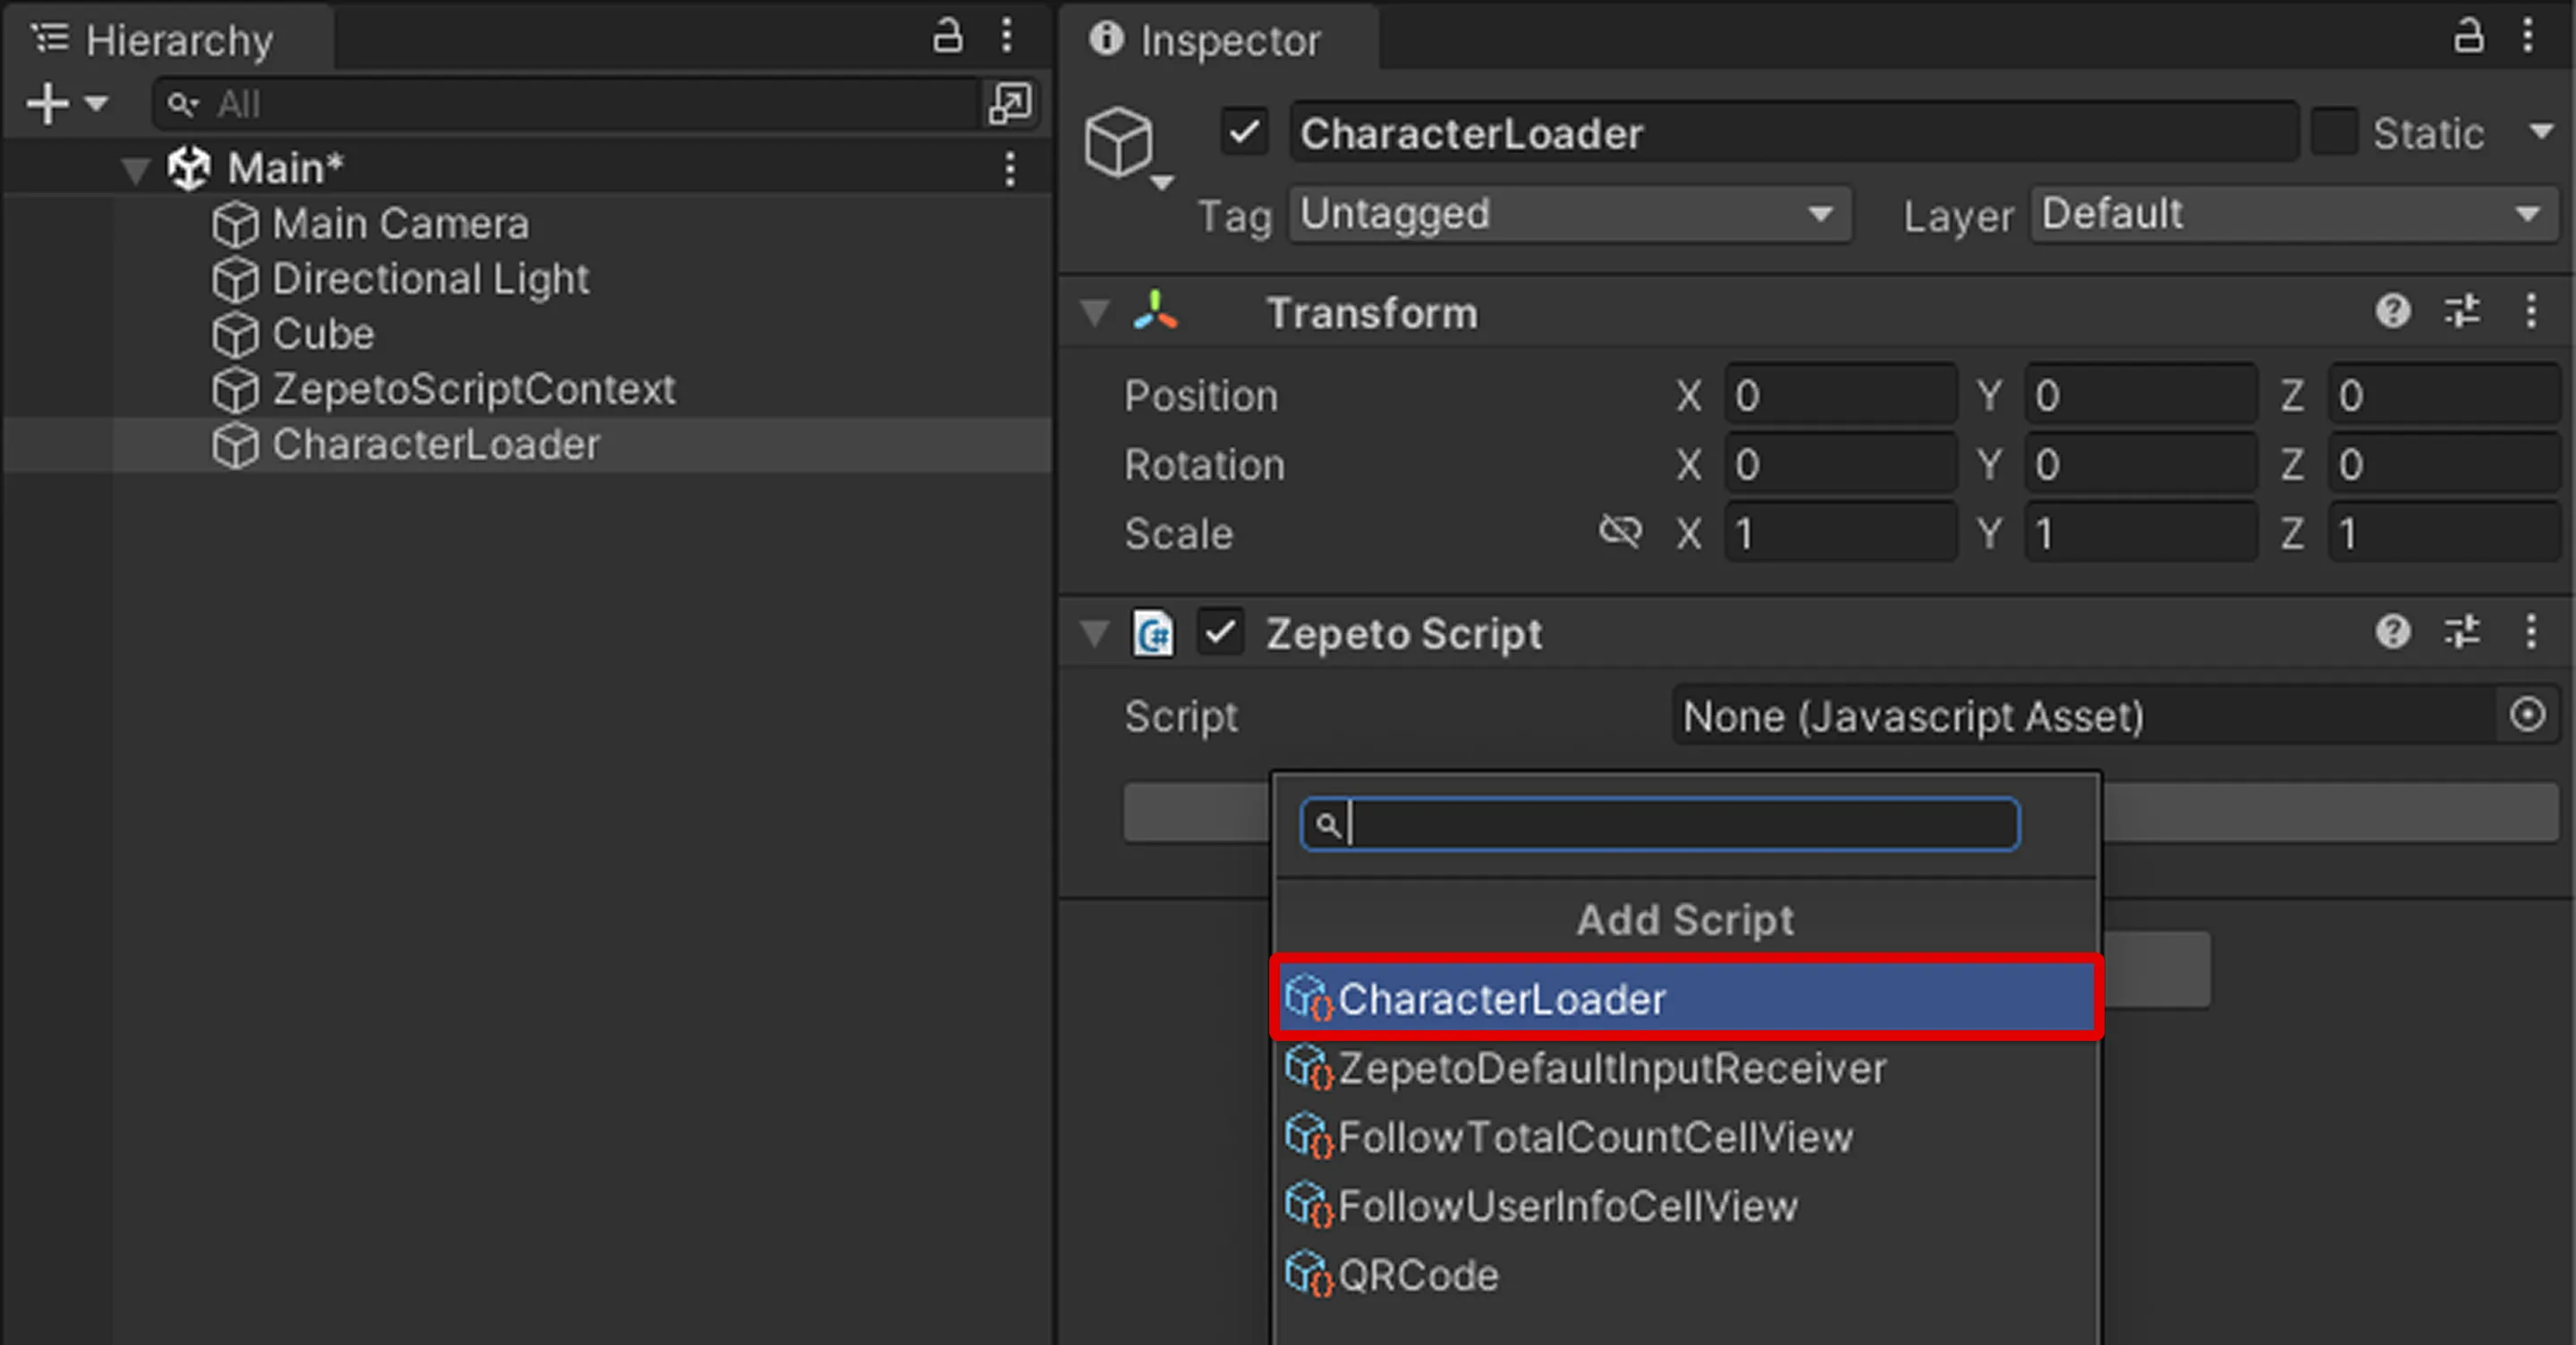Toggle the CharacterLoader active checkbox
Viewport: 2576px width, 1345px height.
1244,132
